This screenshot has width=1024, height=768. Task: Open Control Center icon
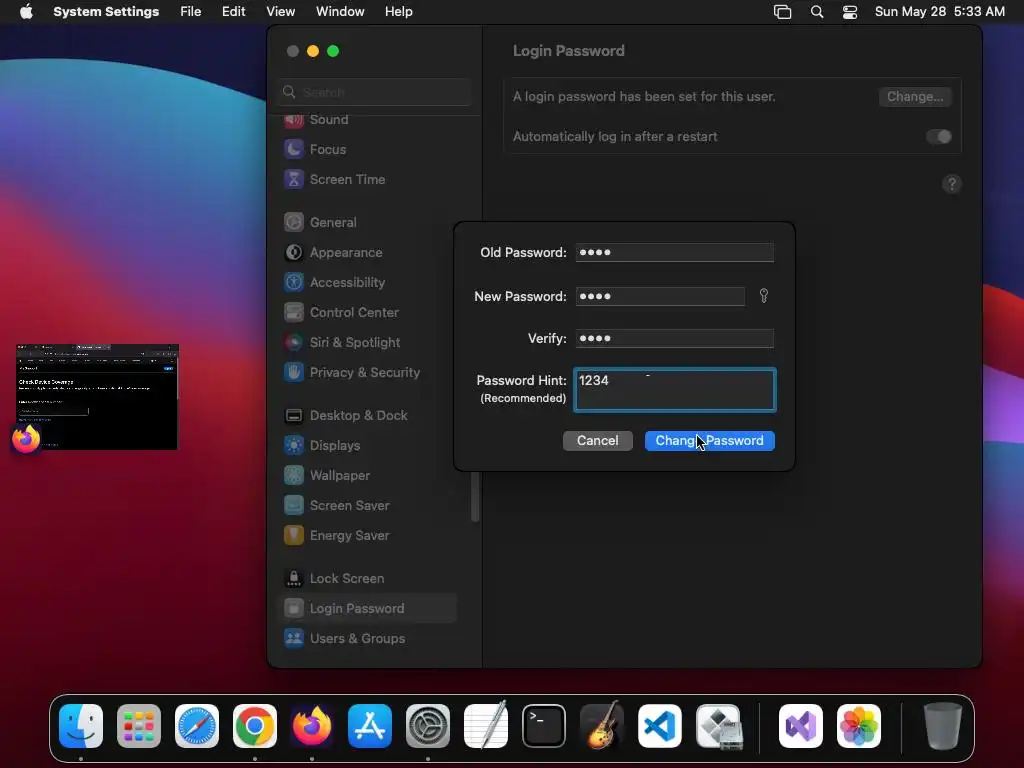click(294, 312)
